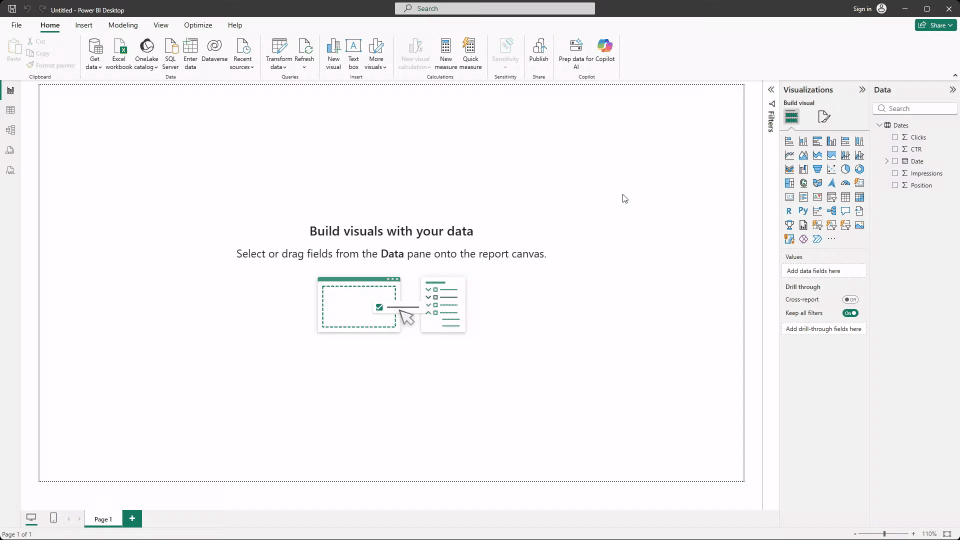Screen dimensions: 960x540
Task: Open Excel workbook data source
Action: [x=119, y=54]
